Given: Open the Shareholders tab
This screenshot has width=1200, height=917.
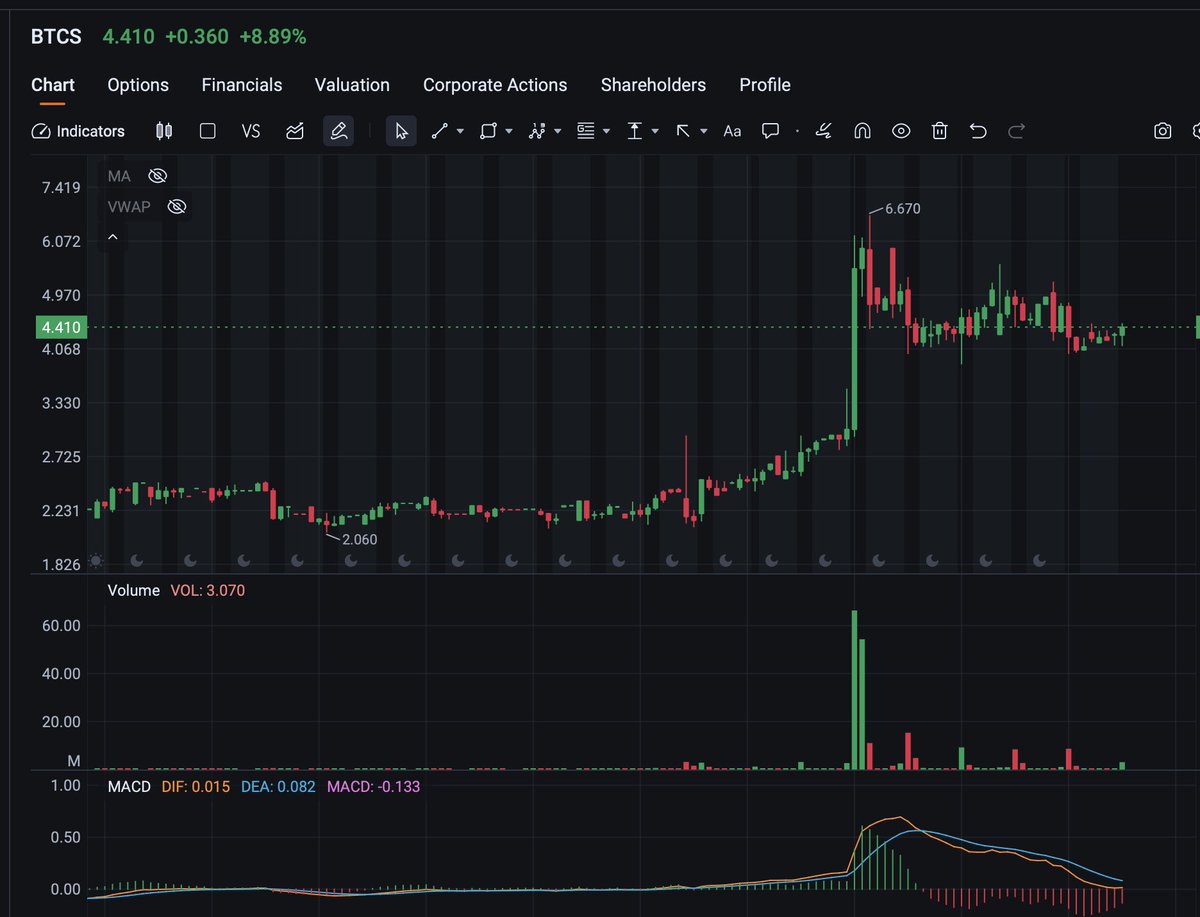Looking at the screenshot, I should coord(653,85).
